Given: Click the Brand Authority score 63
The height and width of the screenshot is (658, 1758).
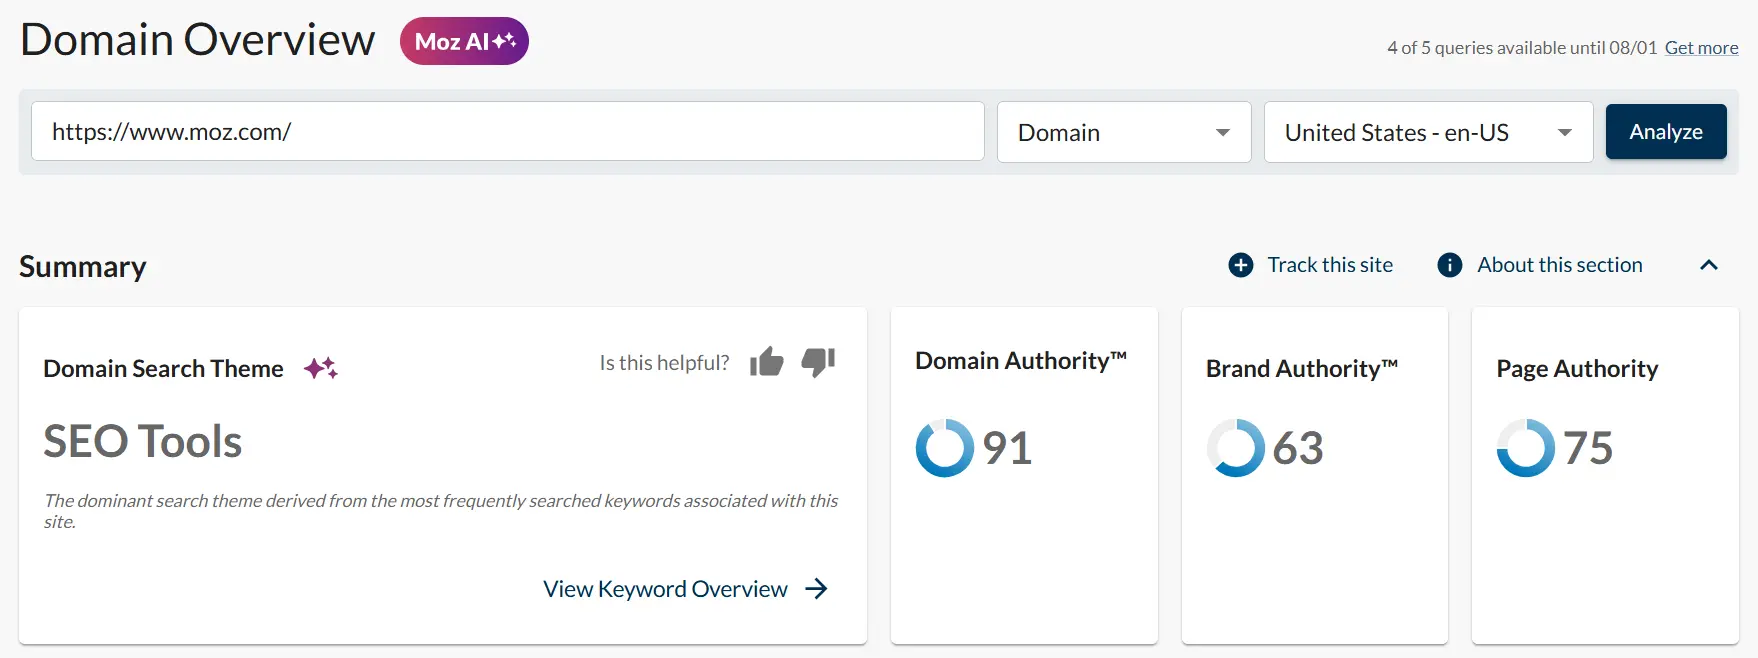Looking at the screenshot, I should click(x=1298, y=448).
